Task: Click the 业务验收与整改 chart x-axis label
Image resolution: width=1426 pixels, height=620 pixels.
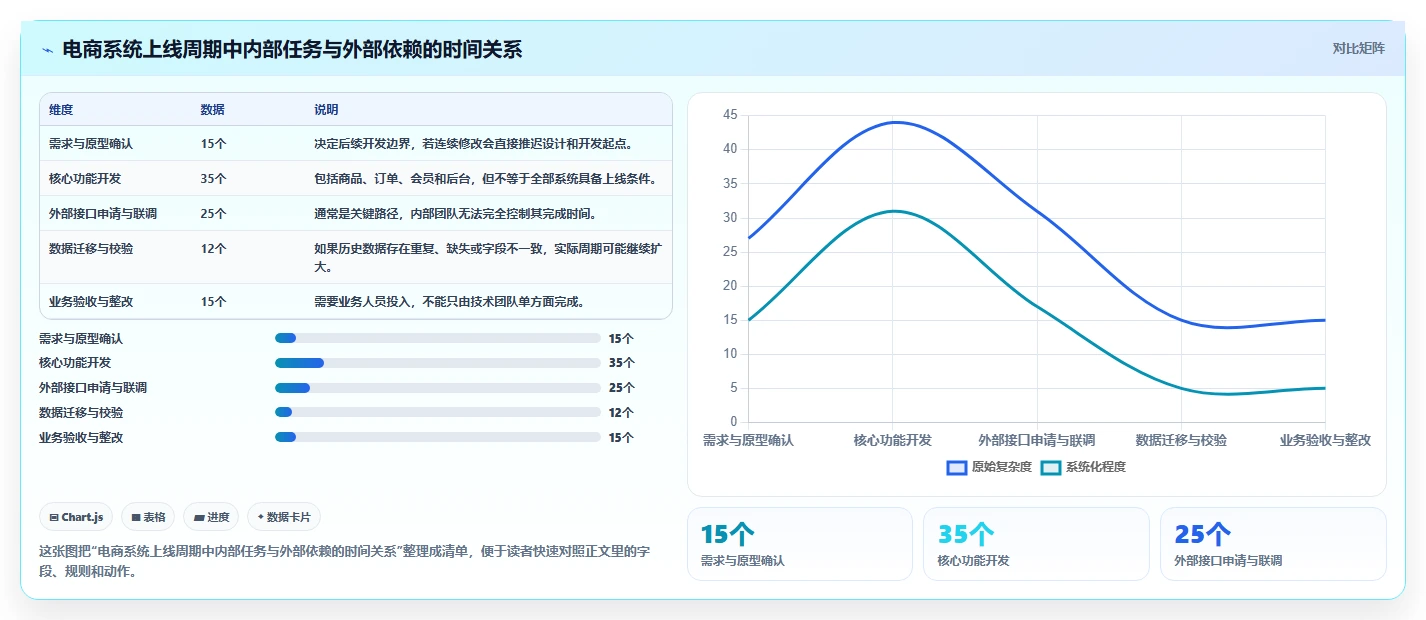Action: click(x=1325, y=440)
